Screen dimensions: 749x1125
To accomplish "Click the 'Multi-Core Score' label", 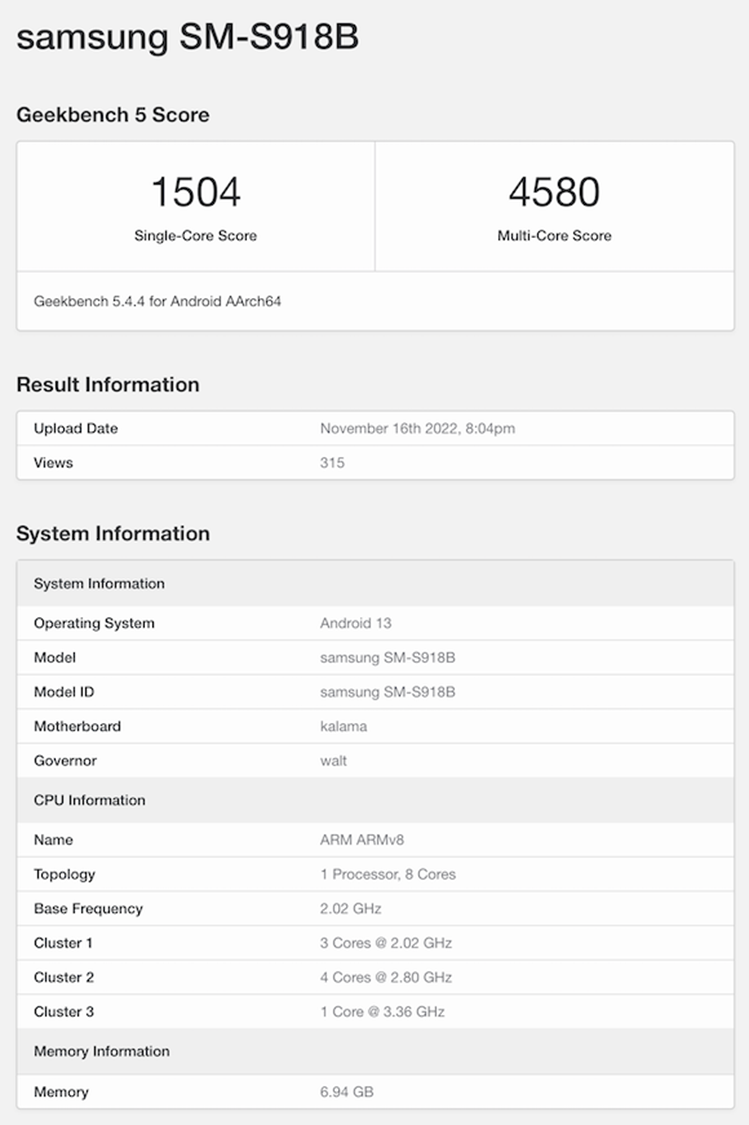I will [x=555, y=236].
